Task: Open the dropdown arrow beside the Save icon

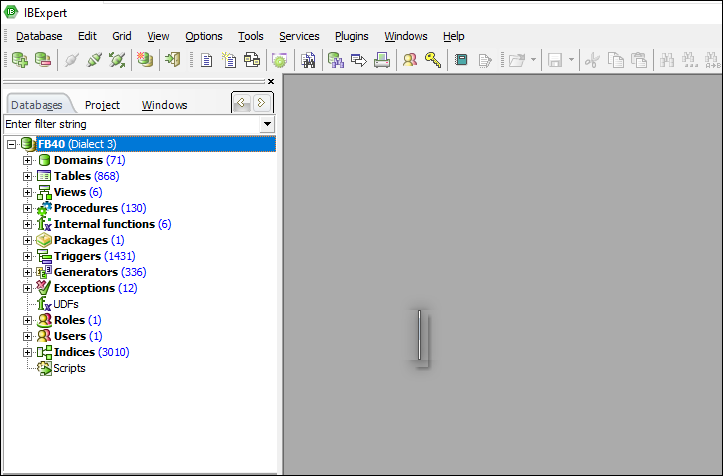Action: [x=571, y=60]
